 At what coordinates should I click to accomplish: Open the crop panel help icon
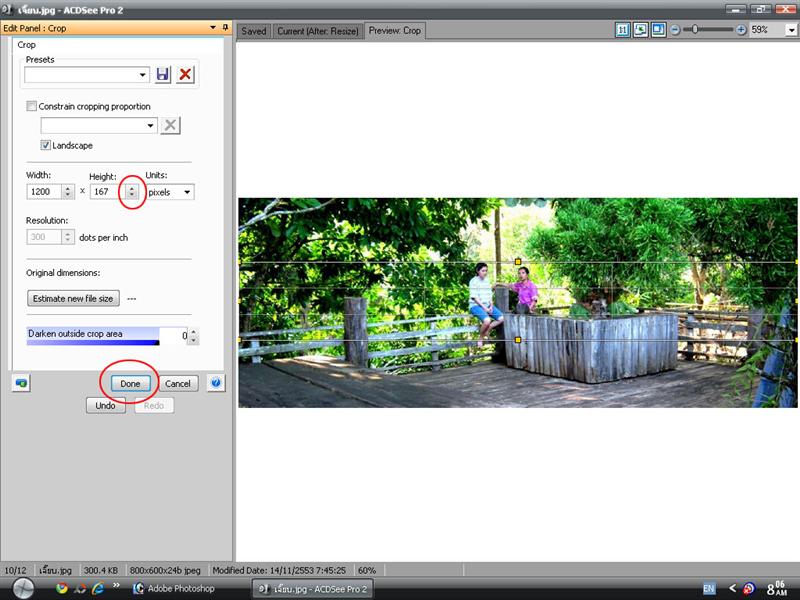tap(216, 383)
